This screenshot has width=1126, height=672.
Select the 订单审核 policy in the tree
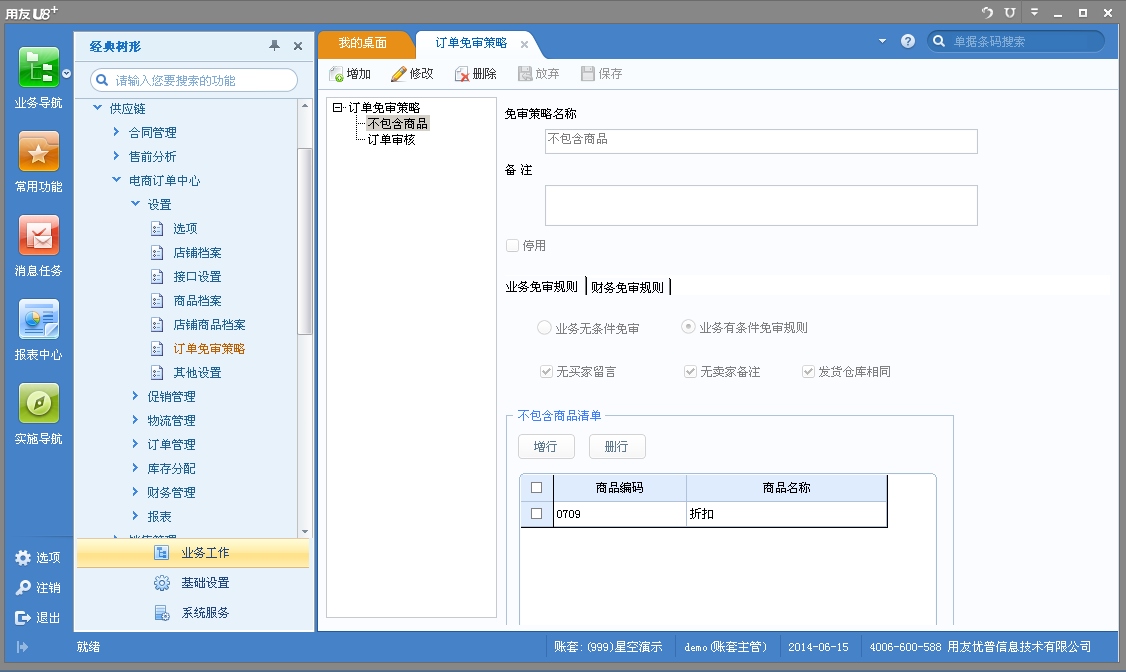point(391,140)
